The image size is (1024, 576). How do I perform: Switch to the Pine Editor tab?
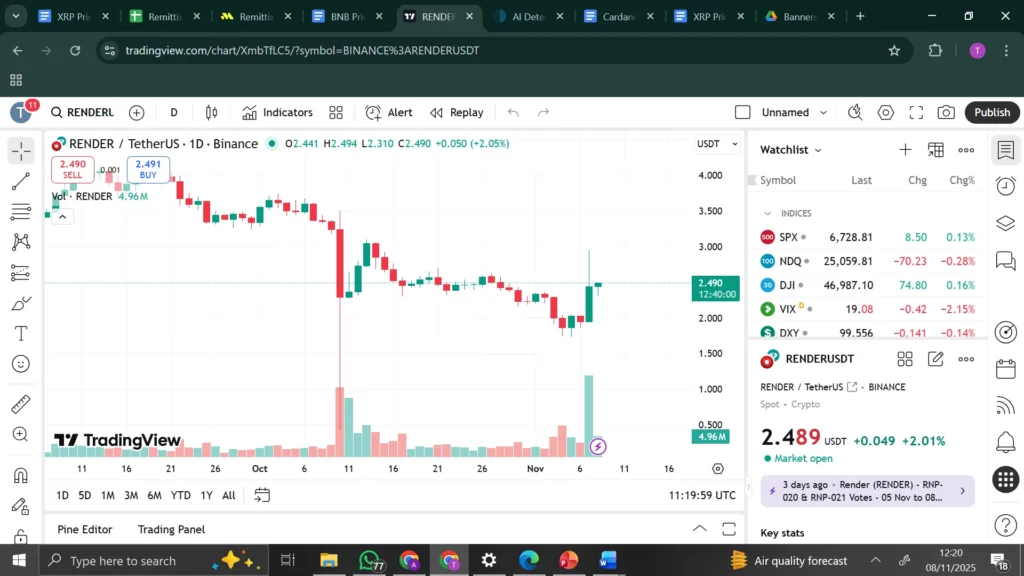tap(84, 529)
